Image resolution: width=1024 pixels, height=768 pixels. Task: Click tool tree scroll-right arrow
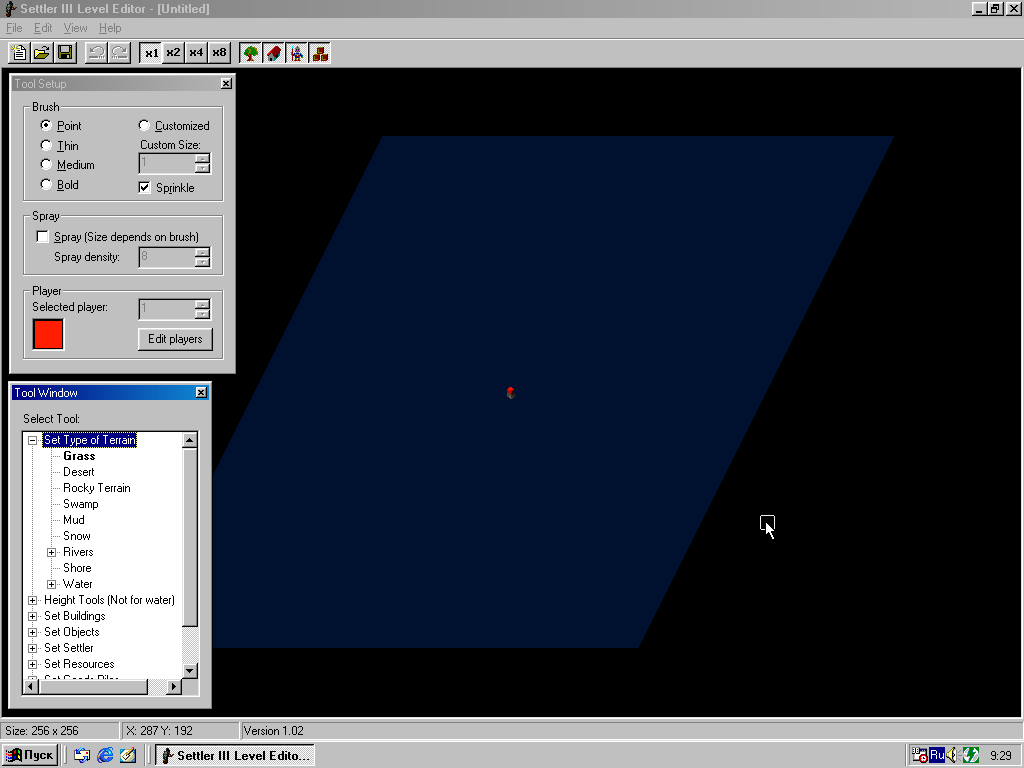[173, 686]
